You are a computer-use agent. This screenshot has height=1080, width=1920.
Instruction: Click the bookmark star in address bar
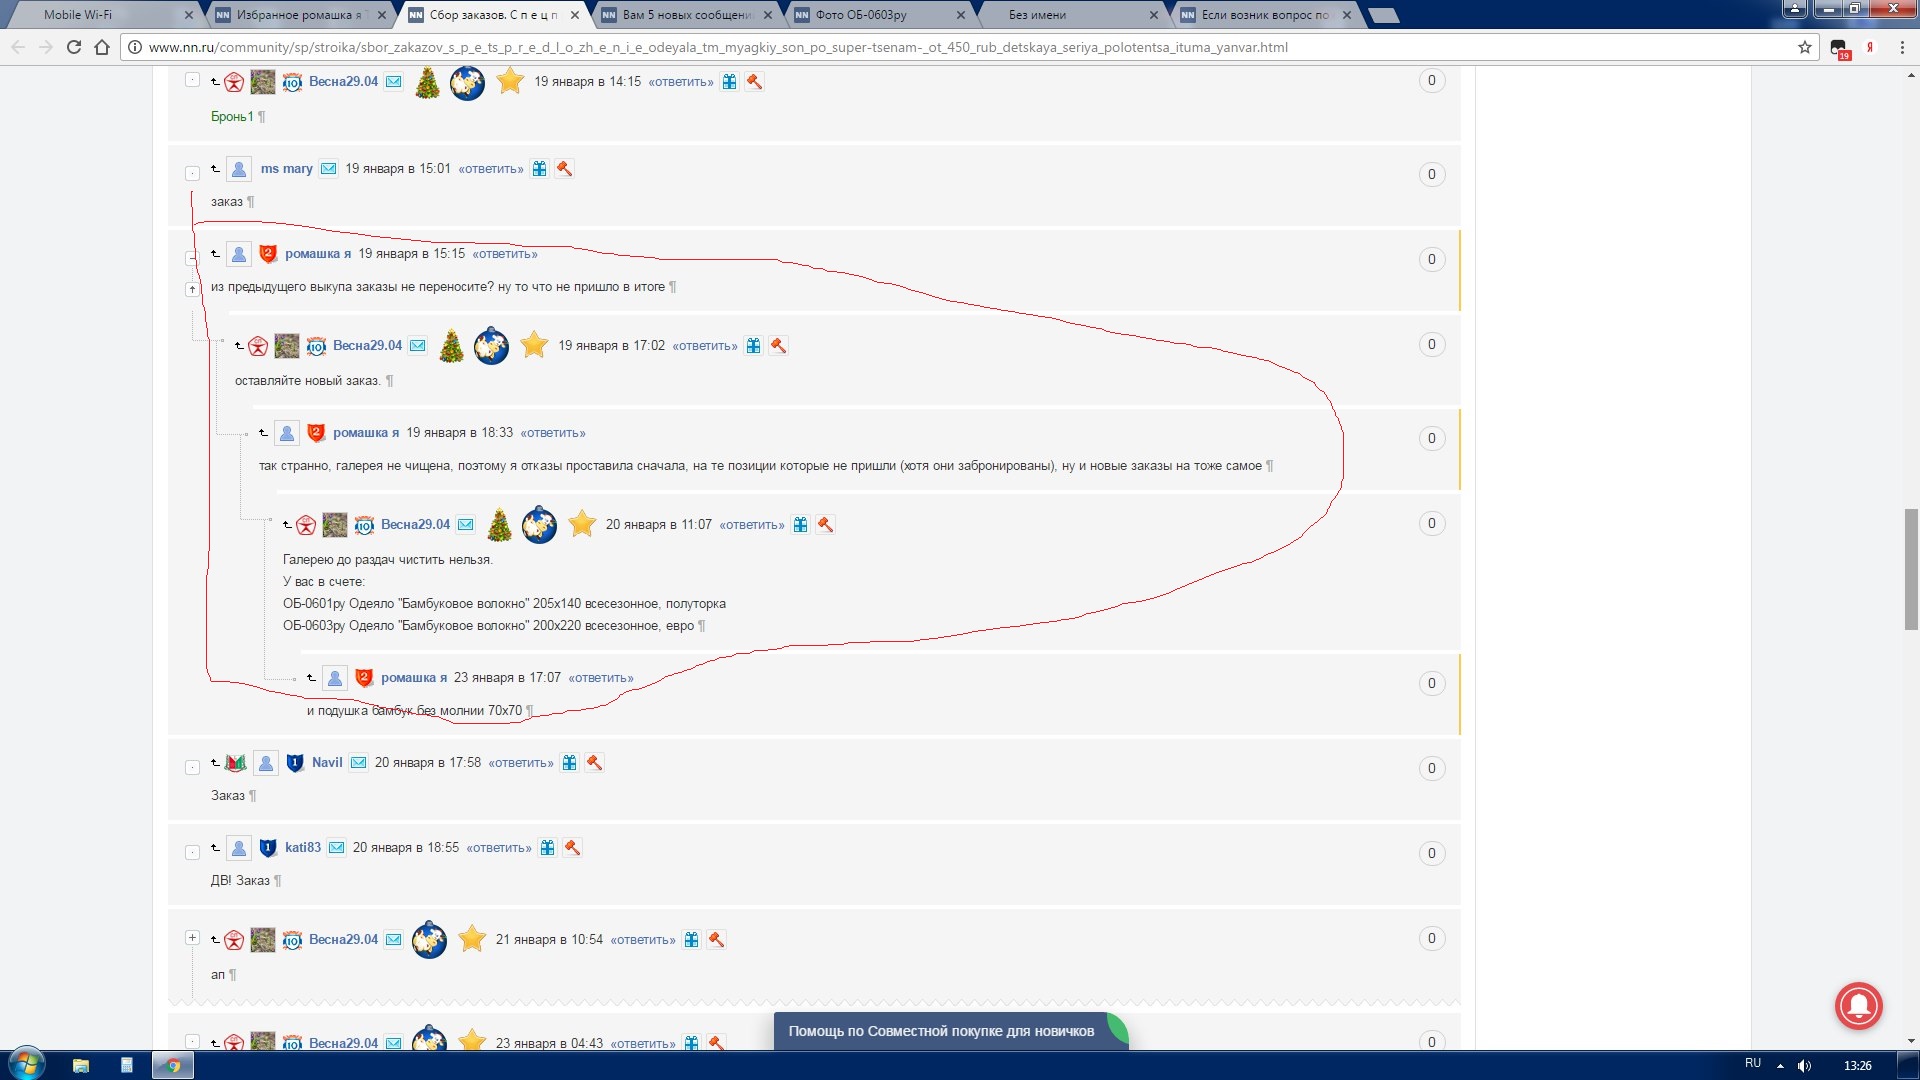(x=1804, y=47)
